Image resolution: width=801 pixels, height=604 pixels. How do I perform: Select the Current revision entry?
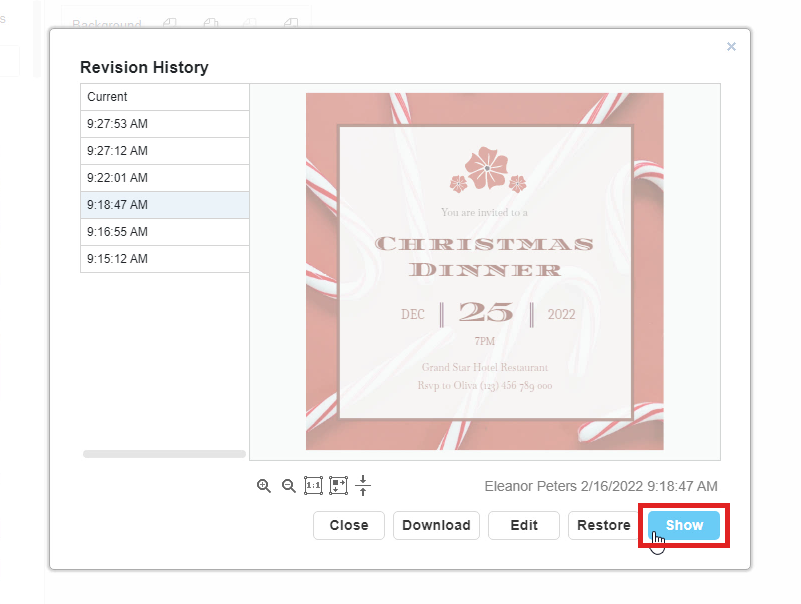click(x=164, y=97)
